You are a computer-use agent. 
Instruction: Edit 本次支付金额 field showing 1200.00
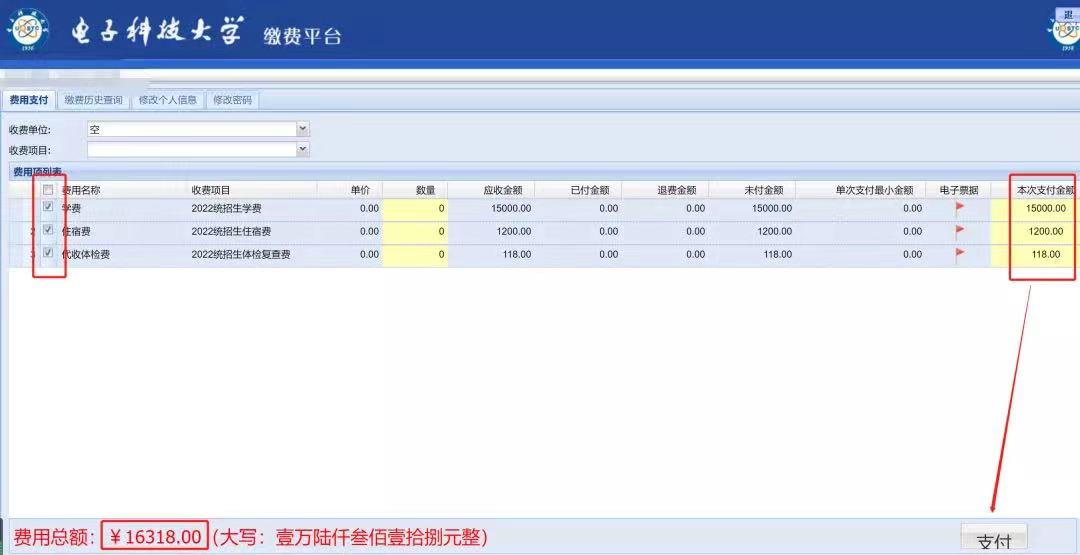tap(1035, 232)
